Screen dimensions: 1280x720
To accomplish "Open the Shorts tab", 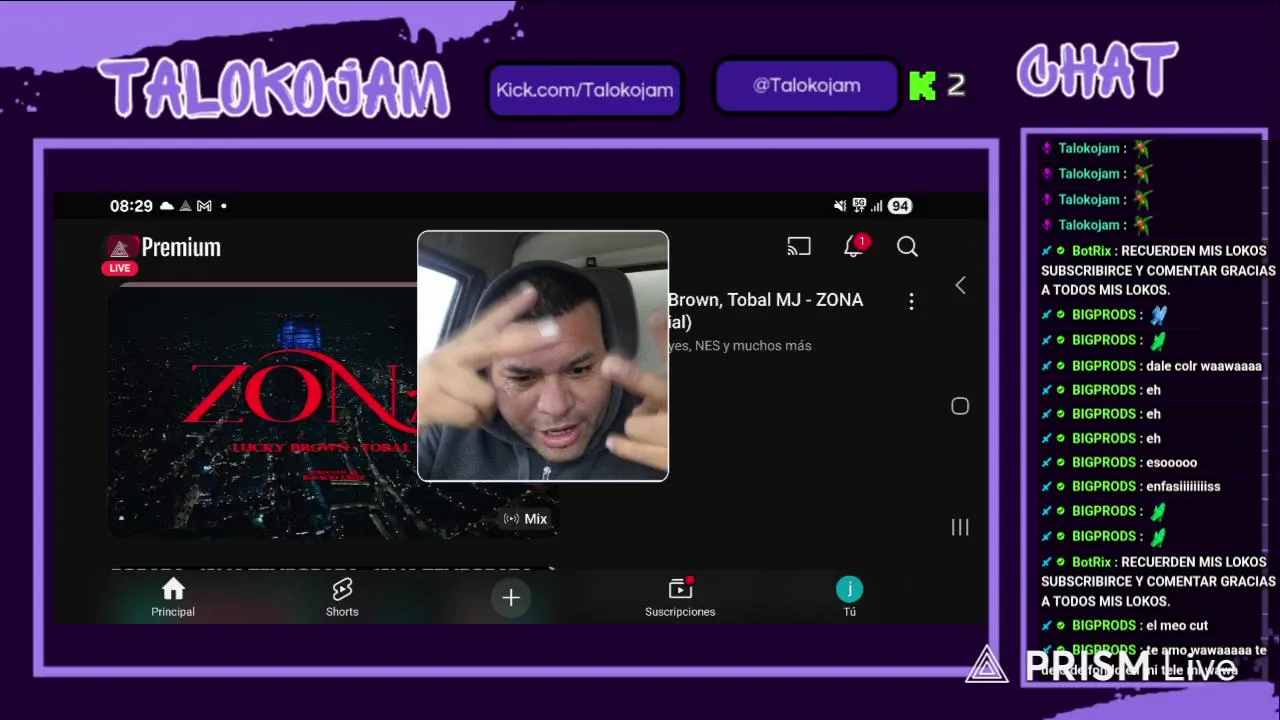I will pyautogui.click(x=342, y=597).
